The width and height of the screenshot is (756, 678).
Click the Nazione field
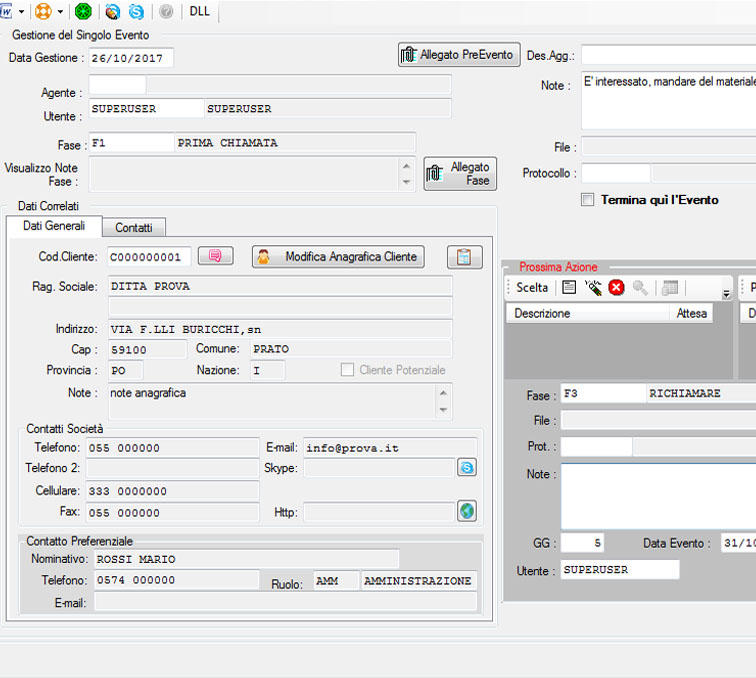(x=268, y=370)
